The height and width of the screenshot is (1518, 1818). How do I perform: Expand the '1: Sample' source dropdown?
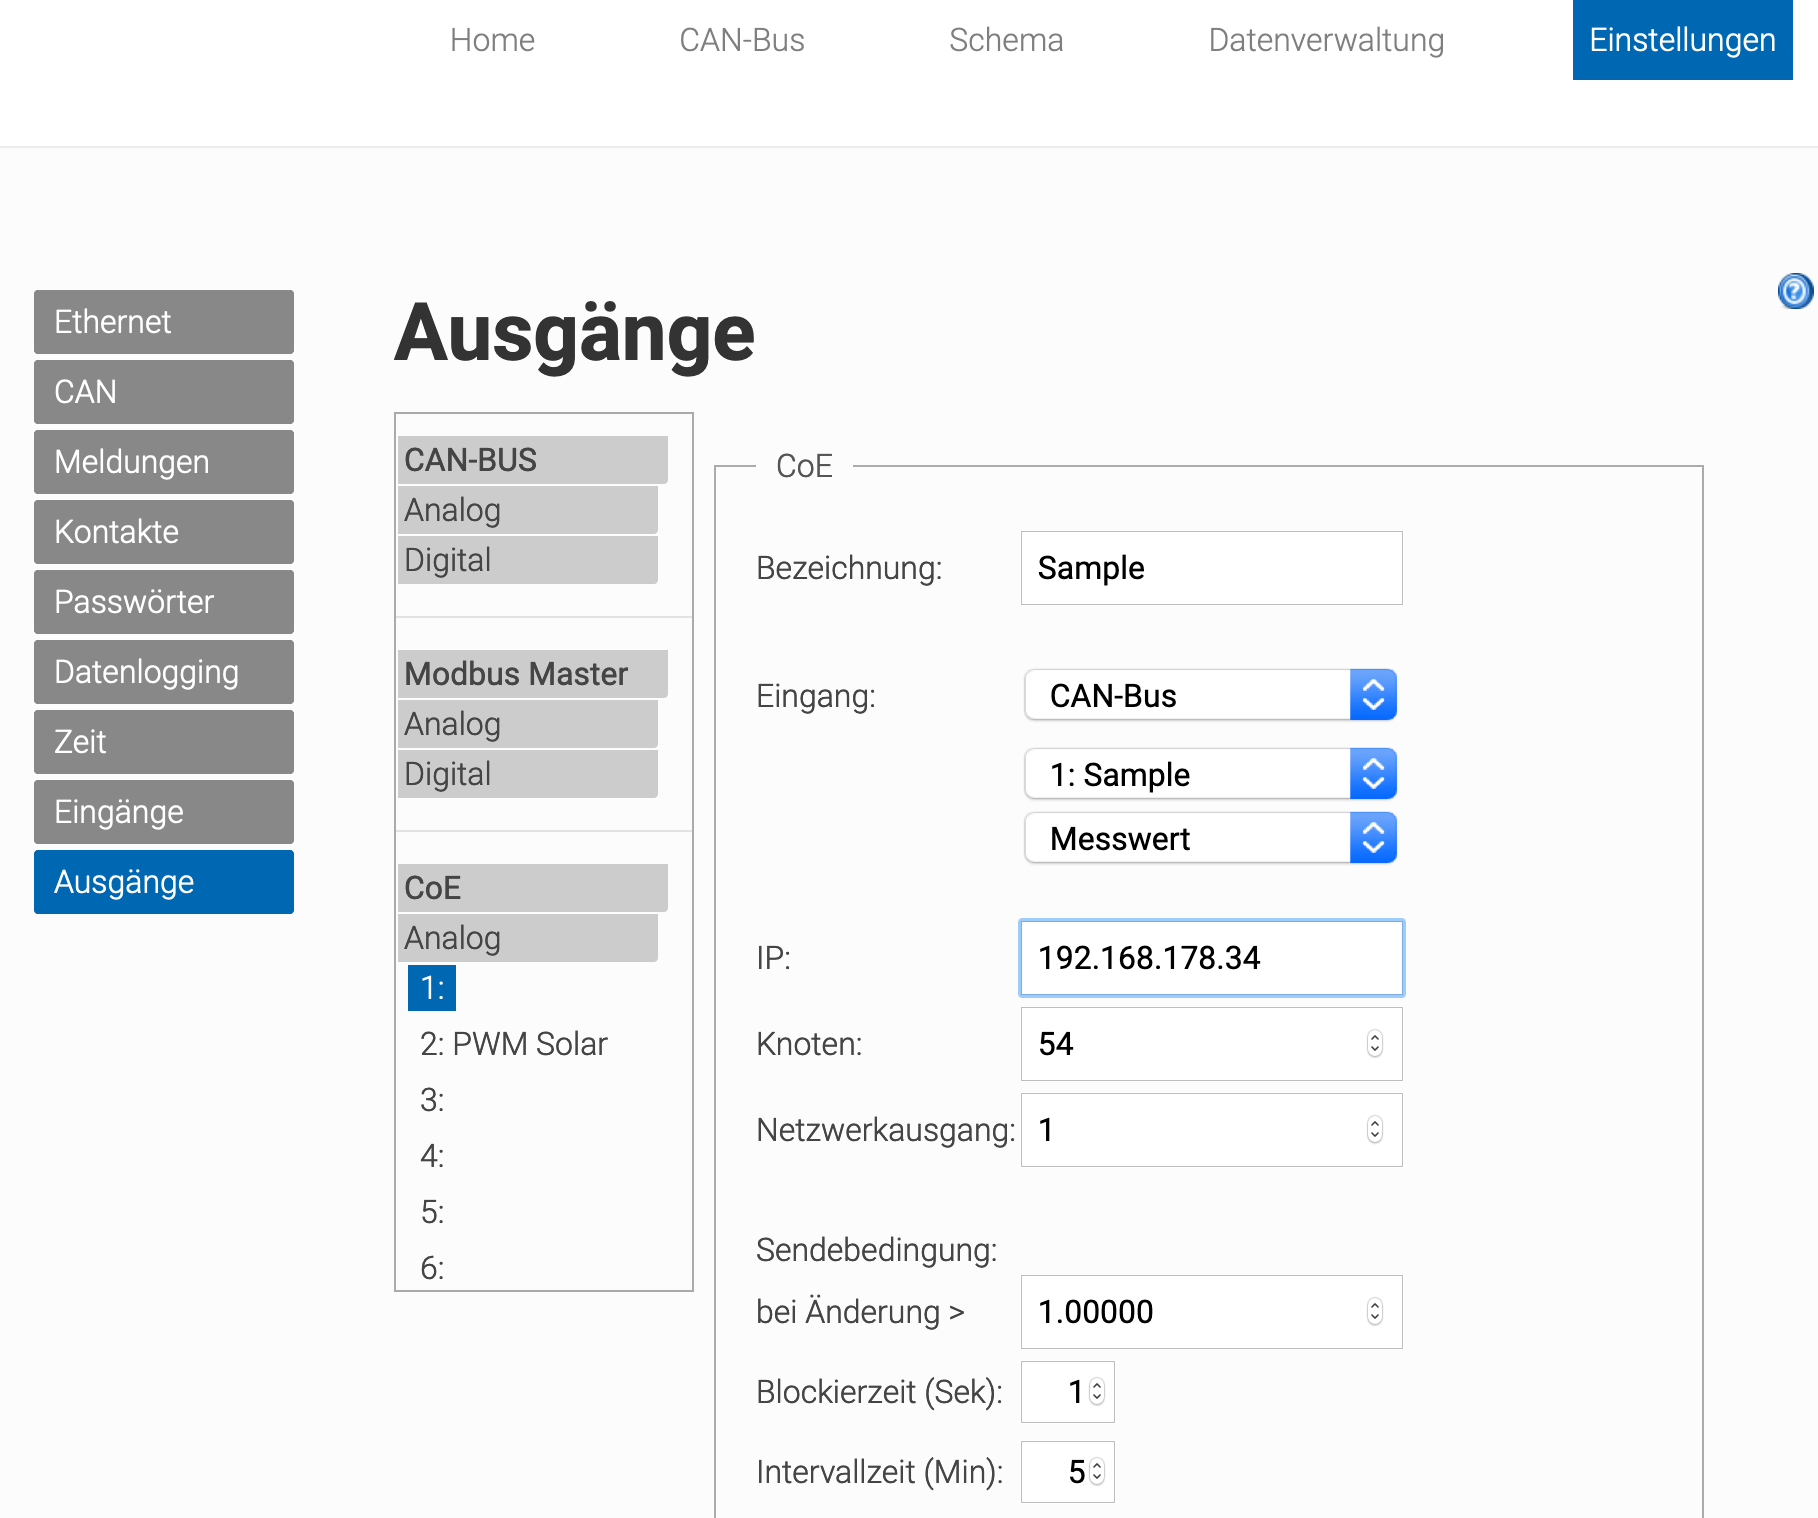pos(1210,774)
